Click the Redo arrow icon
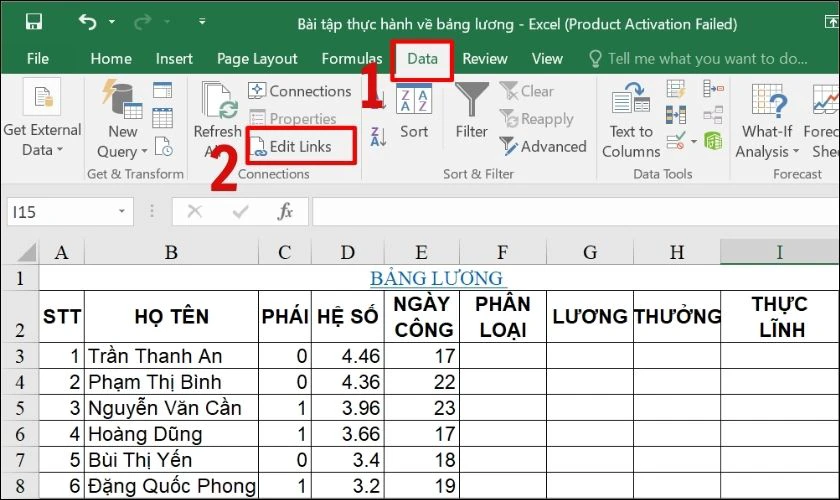 (142, 21)
